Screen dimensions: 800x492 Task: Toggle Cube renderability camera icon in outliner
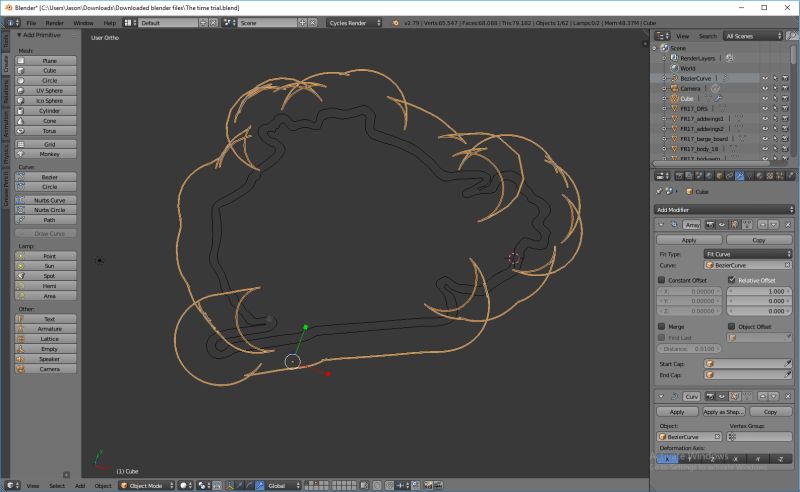785,99
